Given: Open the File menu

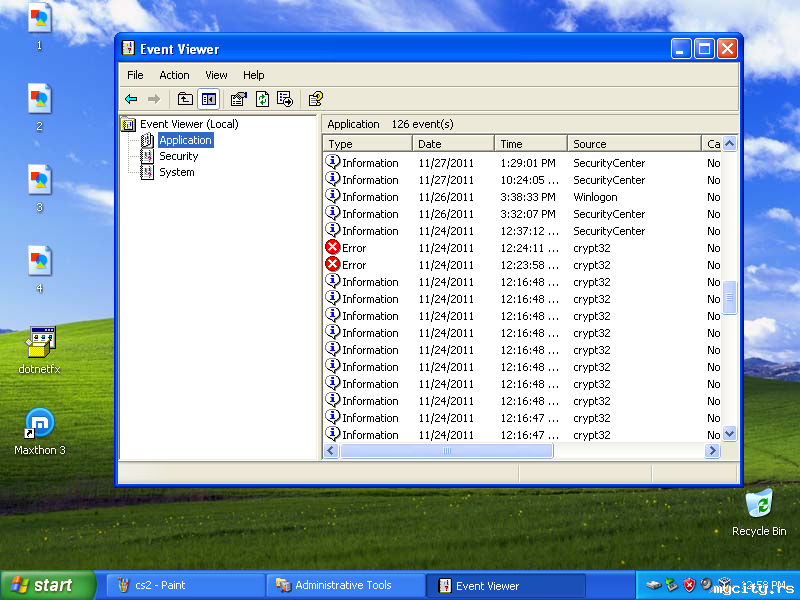Looking at the screenshot, I should click(x=135, y=75).
